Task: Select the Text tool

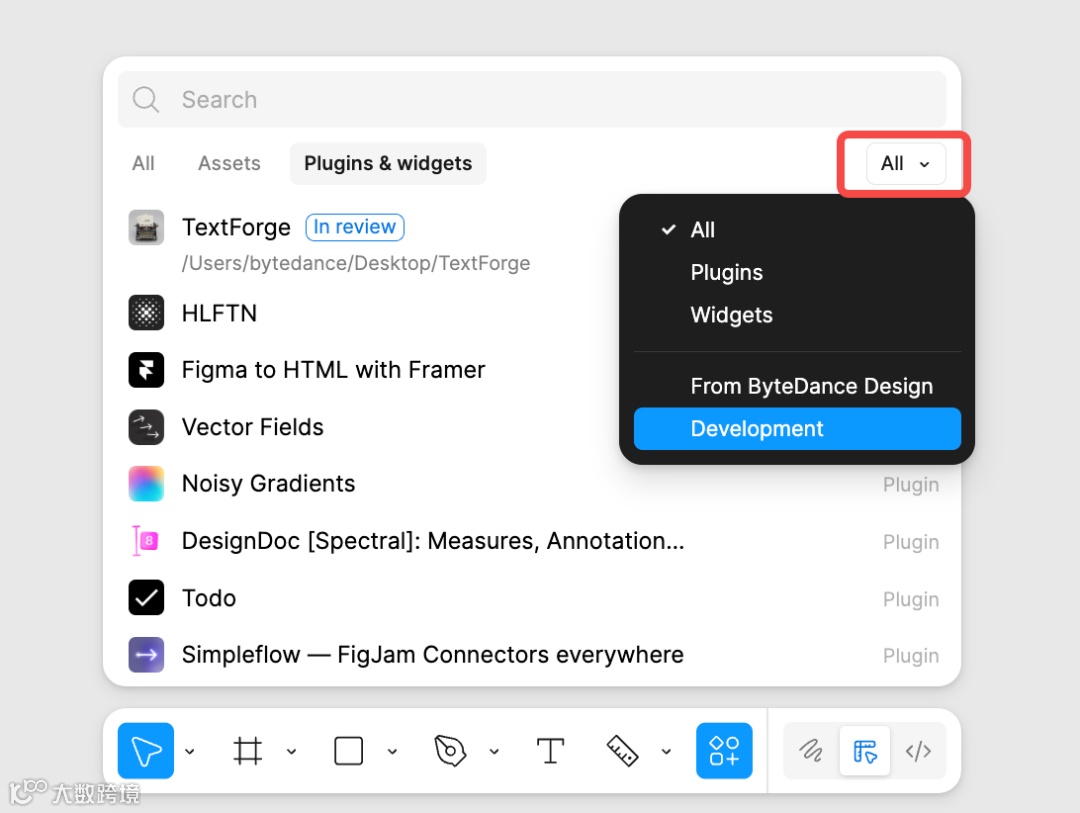Action: pyautogui.click(x=550, y=750)
